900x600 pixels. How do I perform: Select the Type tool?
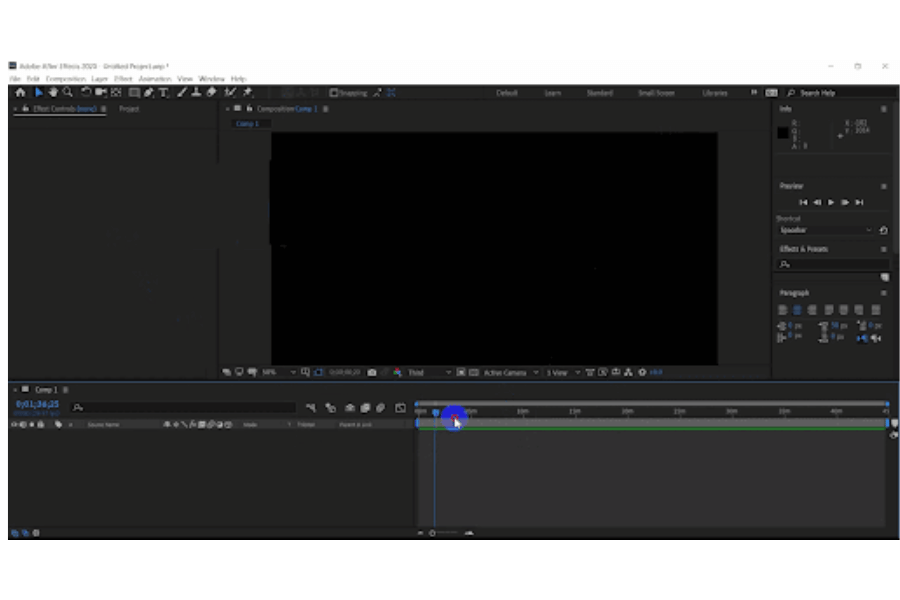[163, 93]
